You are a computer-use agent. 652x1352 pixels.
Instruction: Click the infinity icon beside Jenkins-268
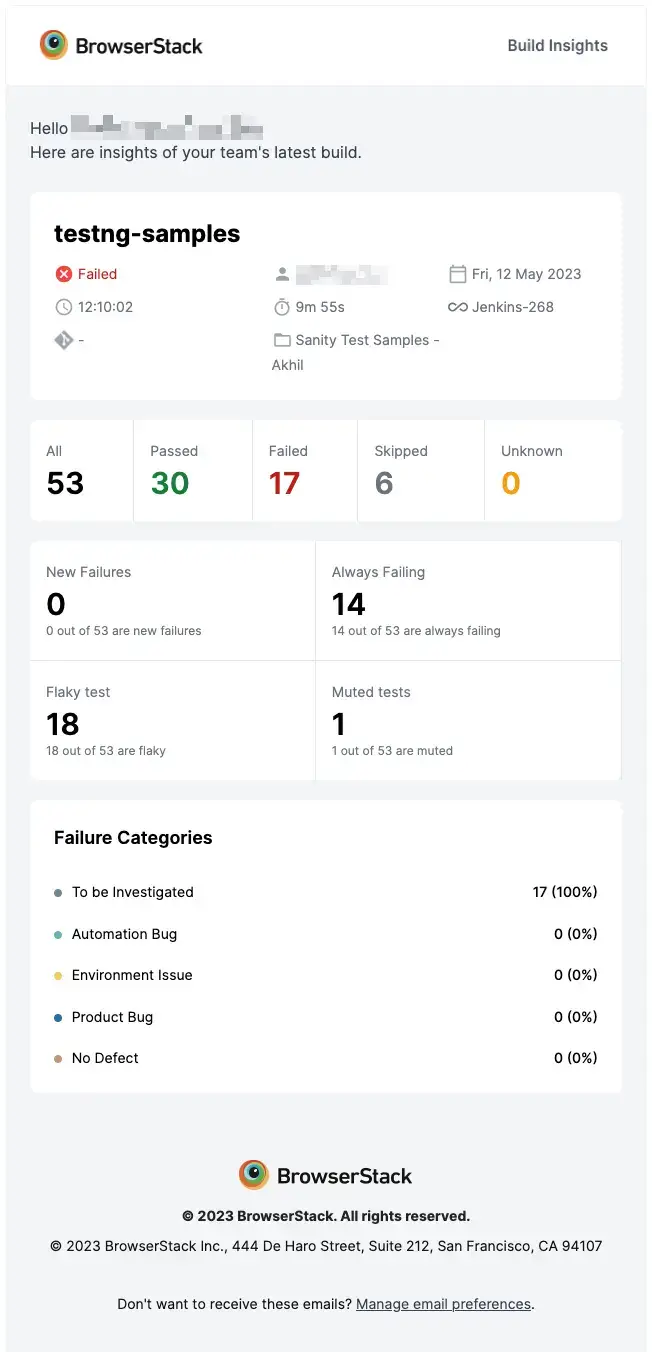pyautogui.click(x=458, y=307)
